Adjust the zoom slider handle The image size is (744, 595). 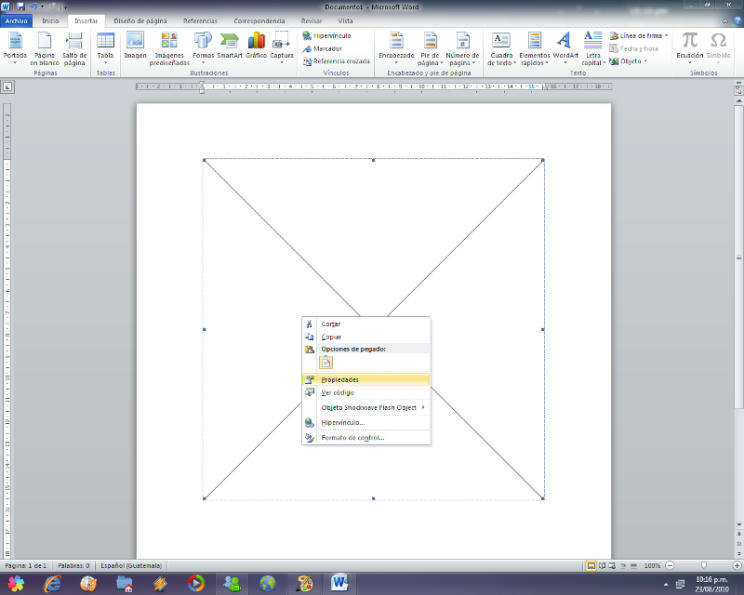click(703, 566)
